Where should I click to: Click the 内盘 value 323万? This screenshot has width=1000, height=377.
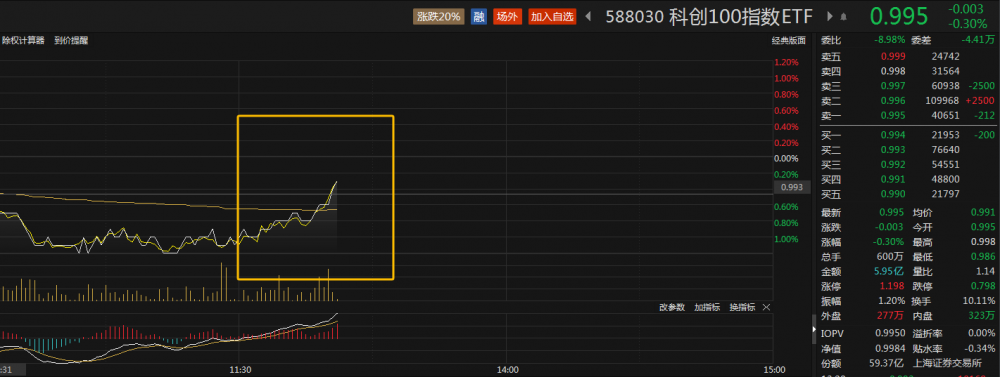pyautogui.click(x=983, y=315)
